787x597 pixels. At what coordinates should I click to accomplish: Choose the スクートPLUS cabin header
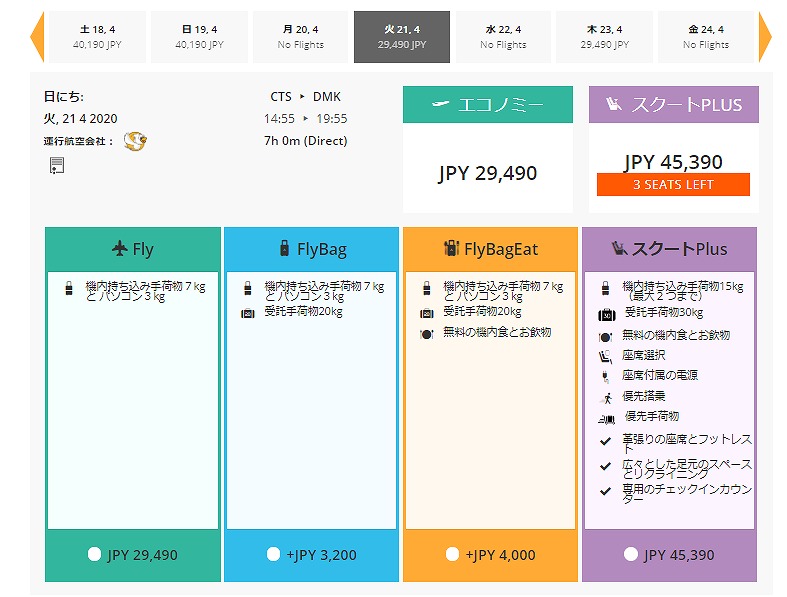[674, 104]
